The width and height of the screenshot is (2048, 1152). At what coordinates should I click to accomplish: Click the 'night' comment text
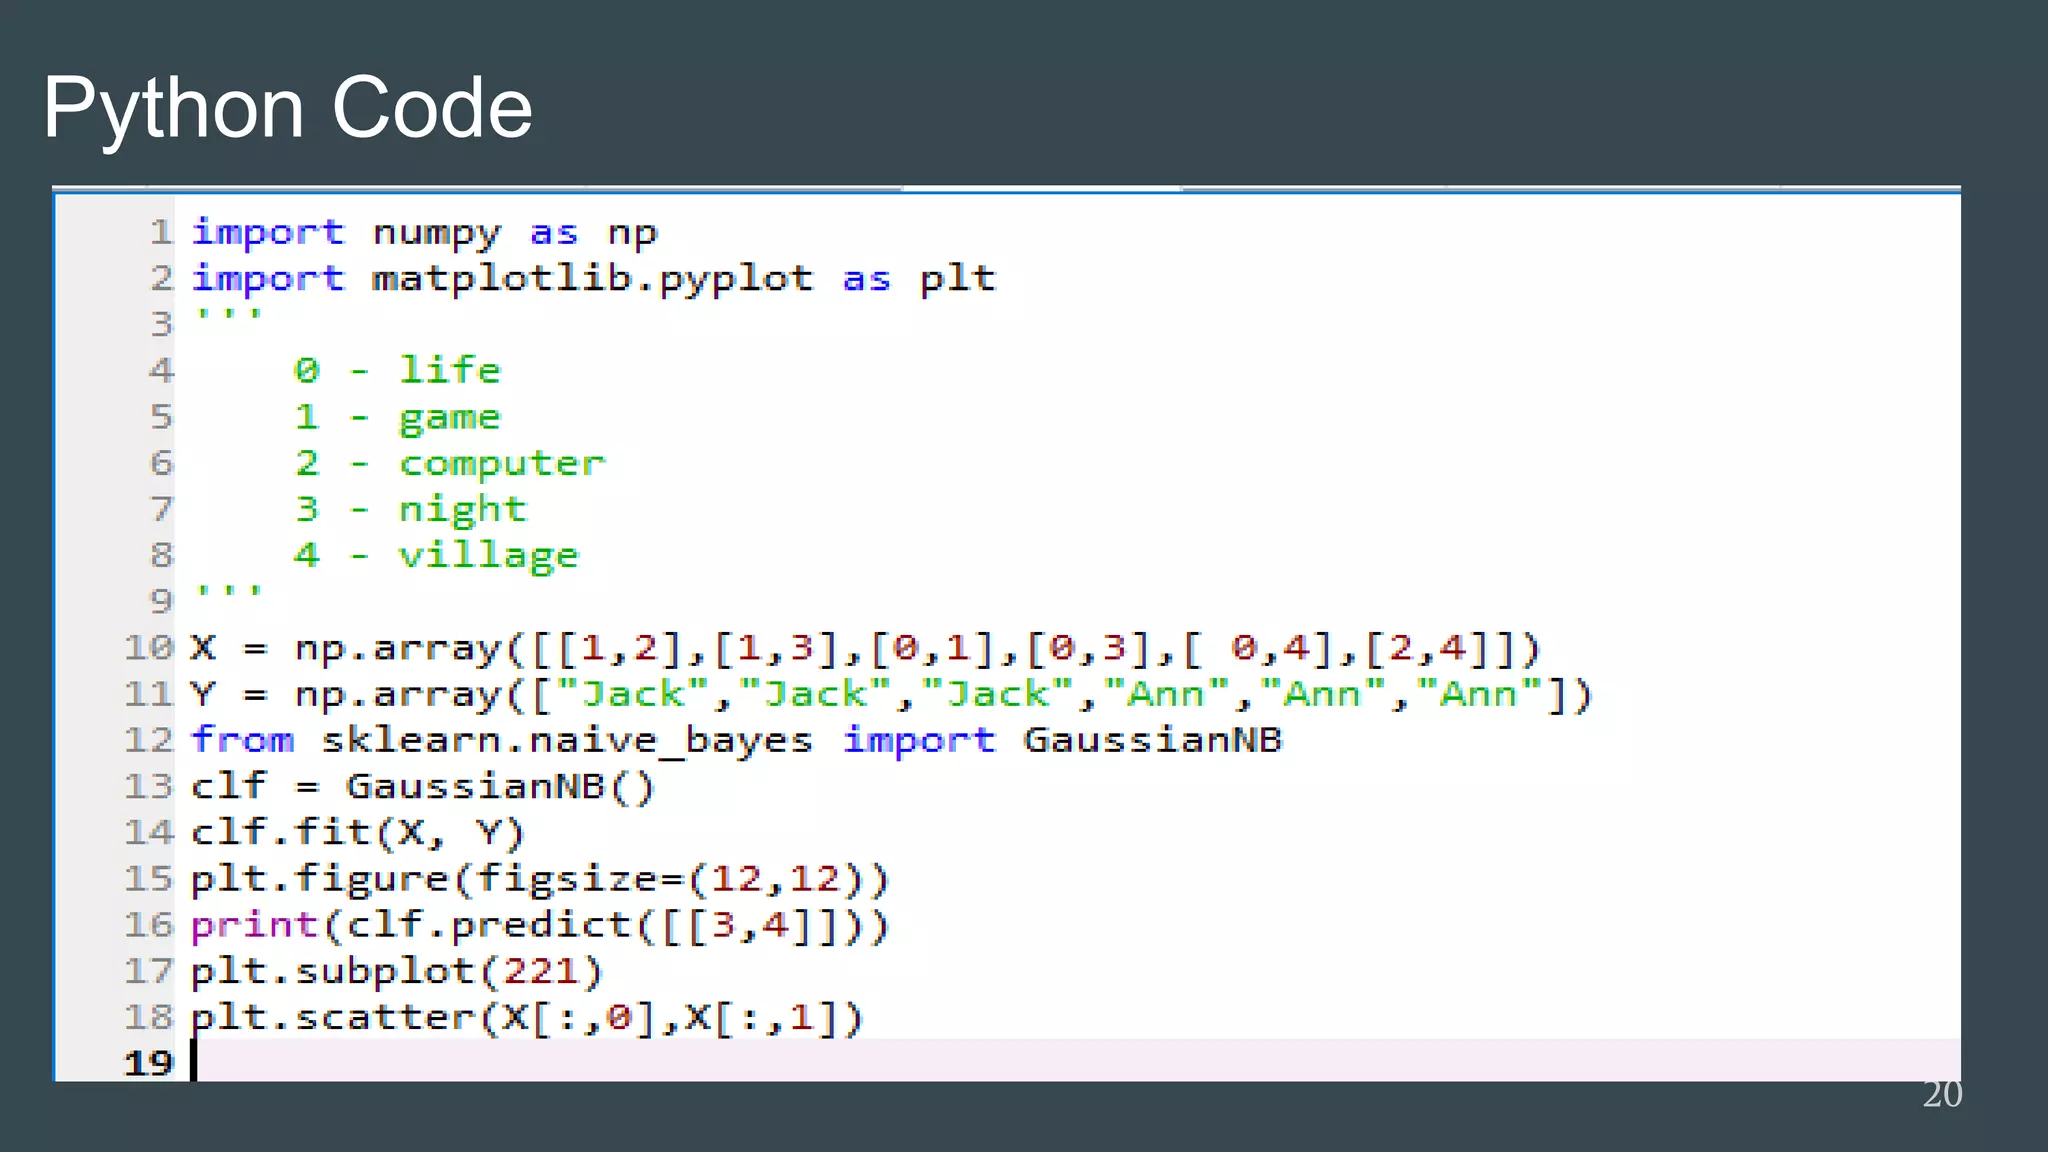click(462, 510)
